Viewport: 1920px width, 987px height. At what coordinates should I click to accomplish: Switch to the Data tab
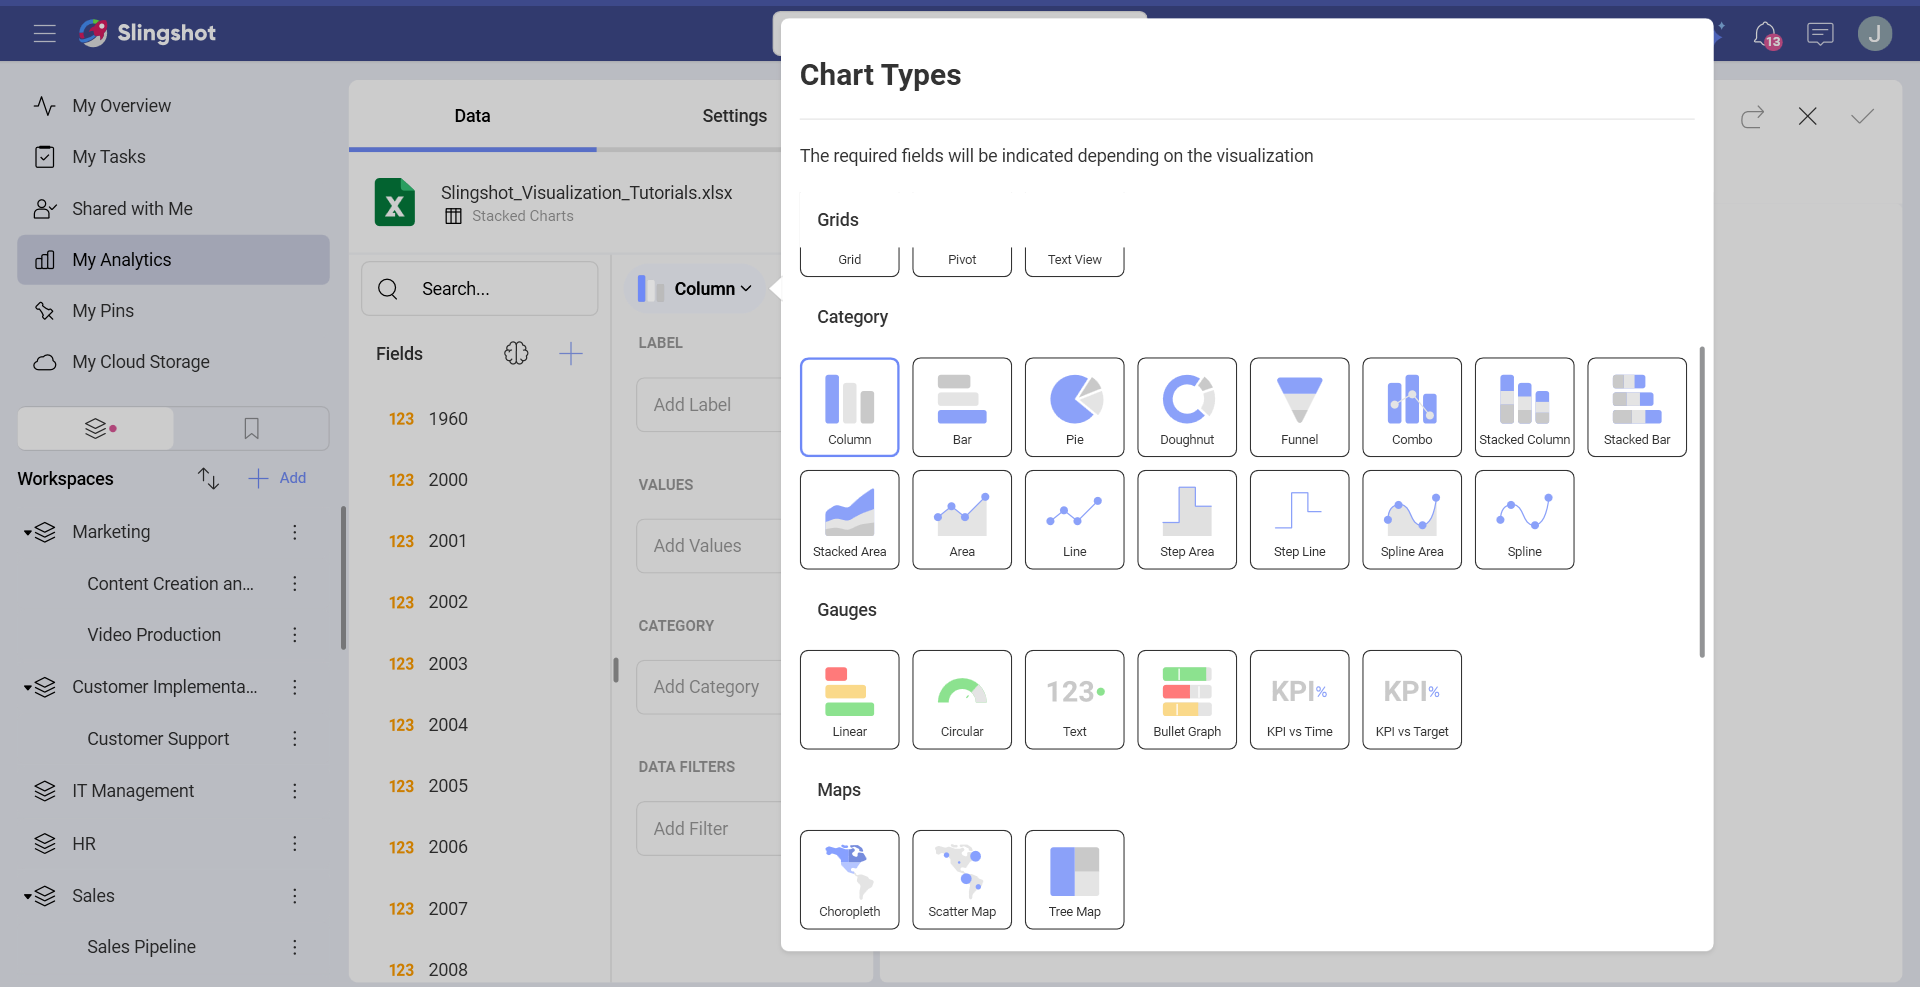point(472,116)
